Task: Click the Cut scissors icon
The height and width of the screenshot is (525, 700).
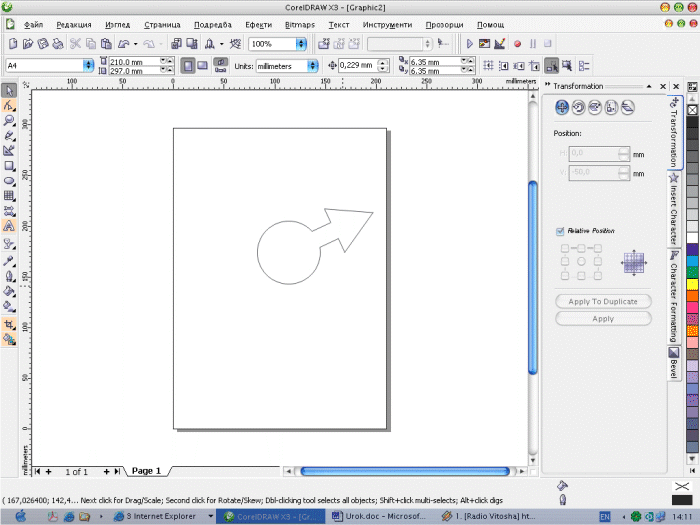Action: click(x=75, y=44)
